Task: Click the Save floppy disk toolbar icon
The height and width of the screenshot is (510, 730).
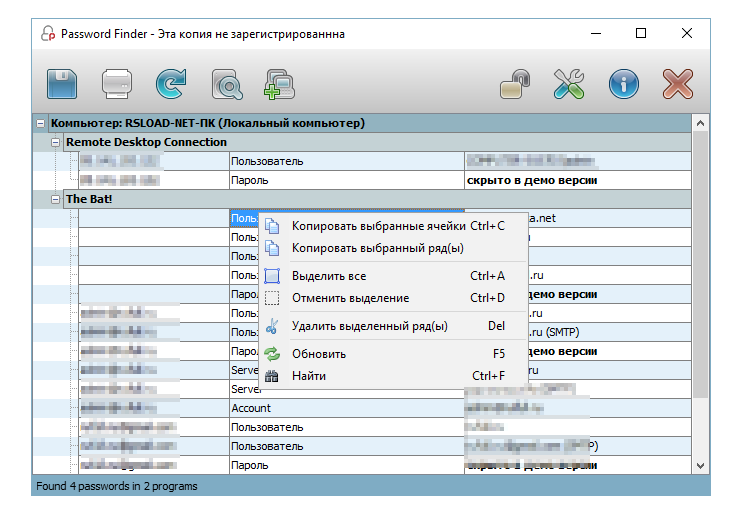Action: (x=62, y=84)
